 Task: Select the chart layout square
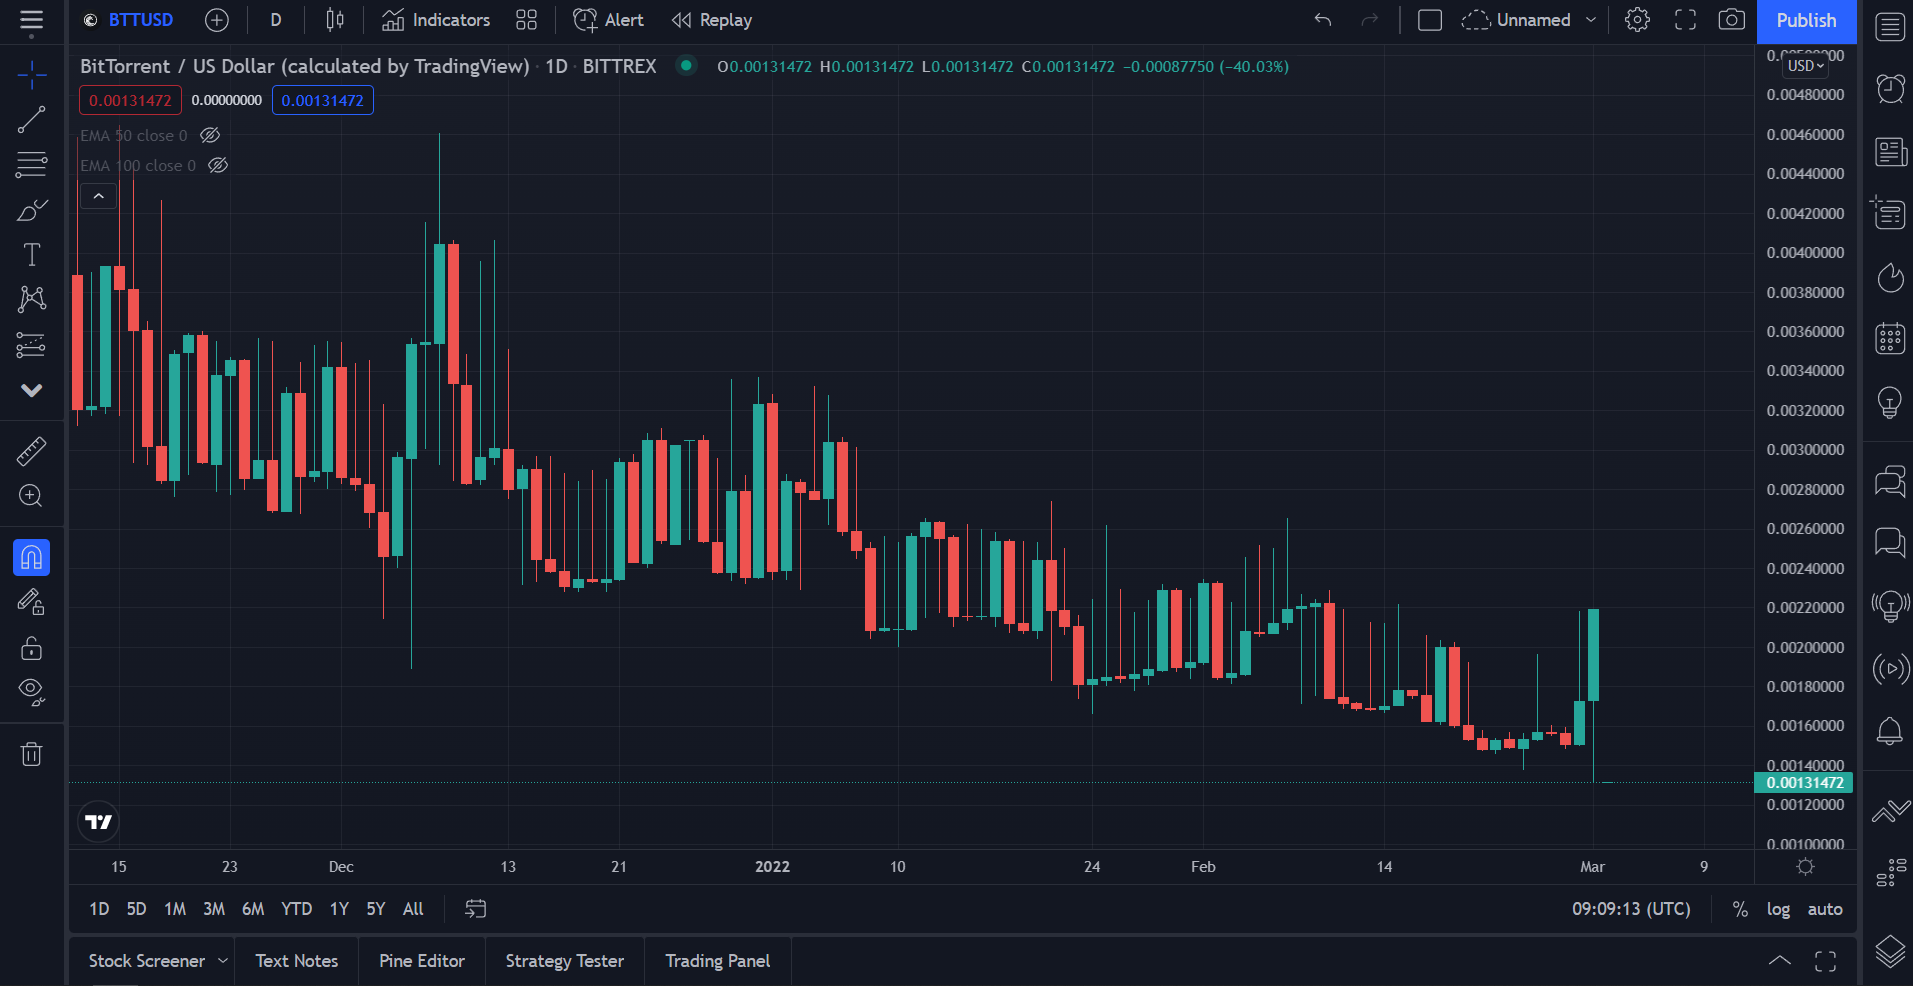coord(1430,20)
